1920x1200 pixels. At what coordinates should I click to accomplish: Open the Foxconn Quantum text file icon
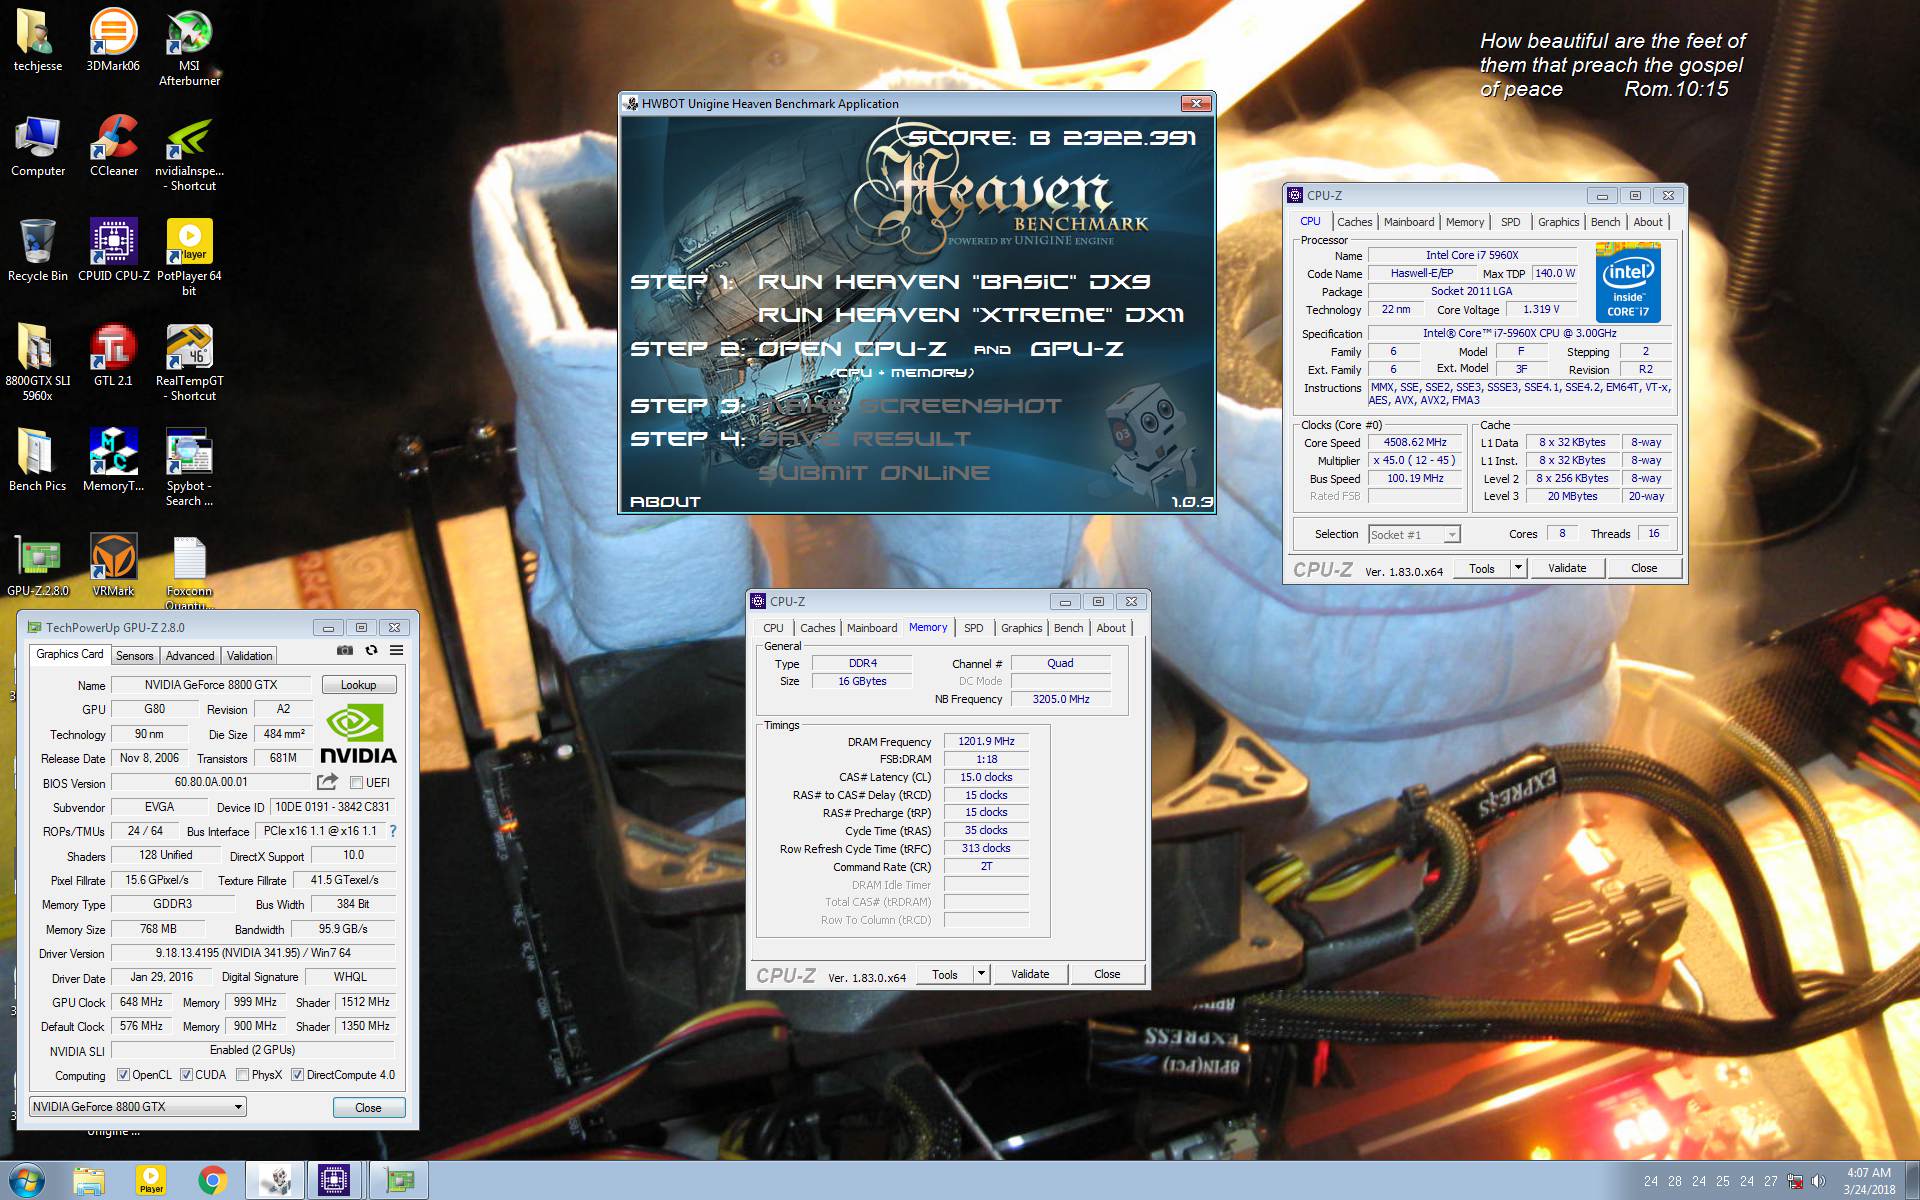[x=189, y=572]
